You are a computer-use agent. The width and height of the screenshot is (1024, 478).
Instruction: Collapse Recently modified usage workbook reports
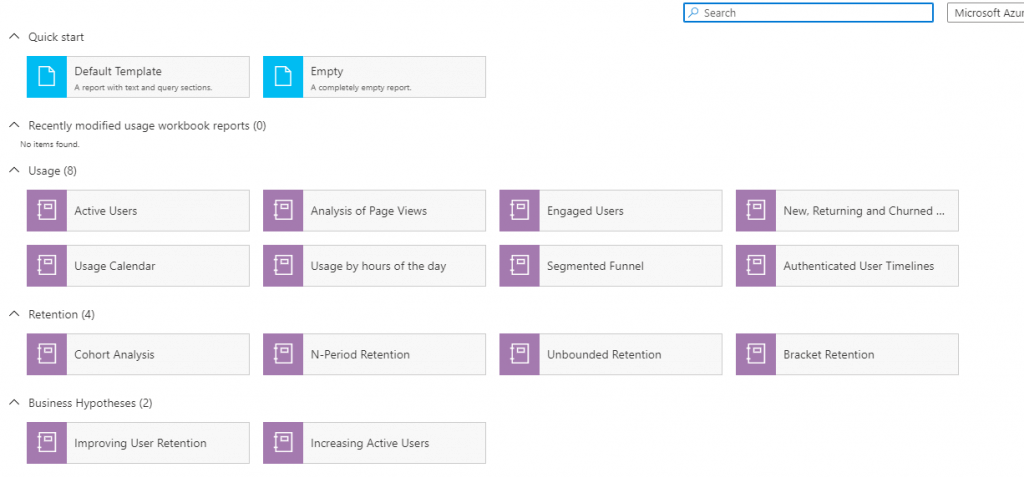13,125
